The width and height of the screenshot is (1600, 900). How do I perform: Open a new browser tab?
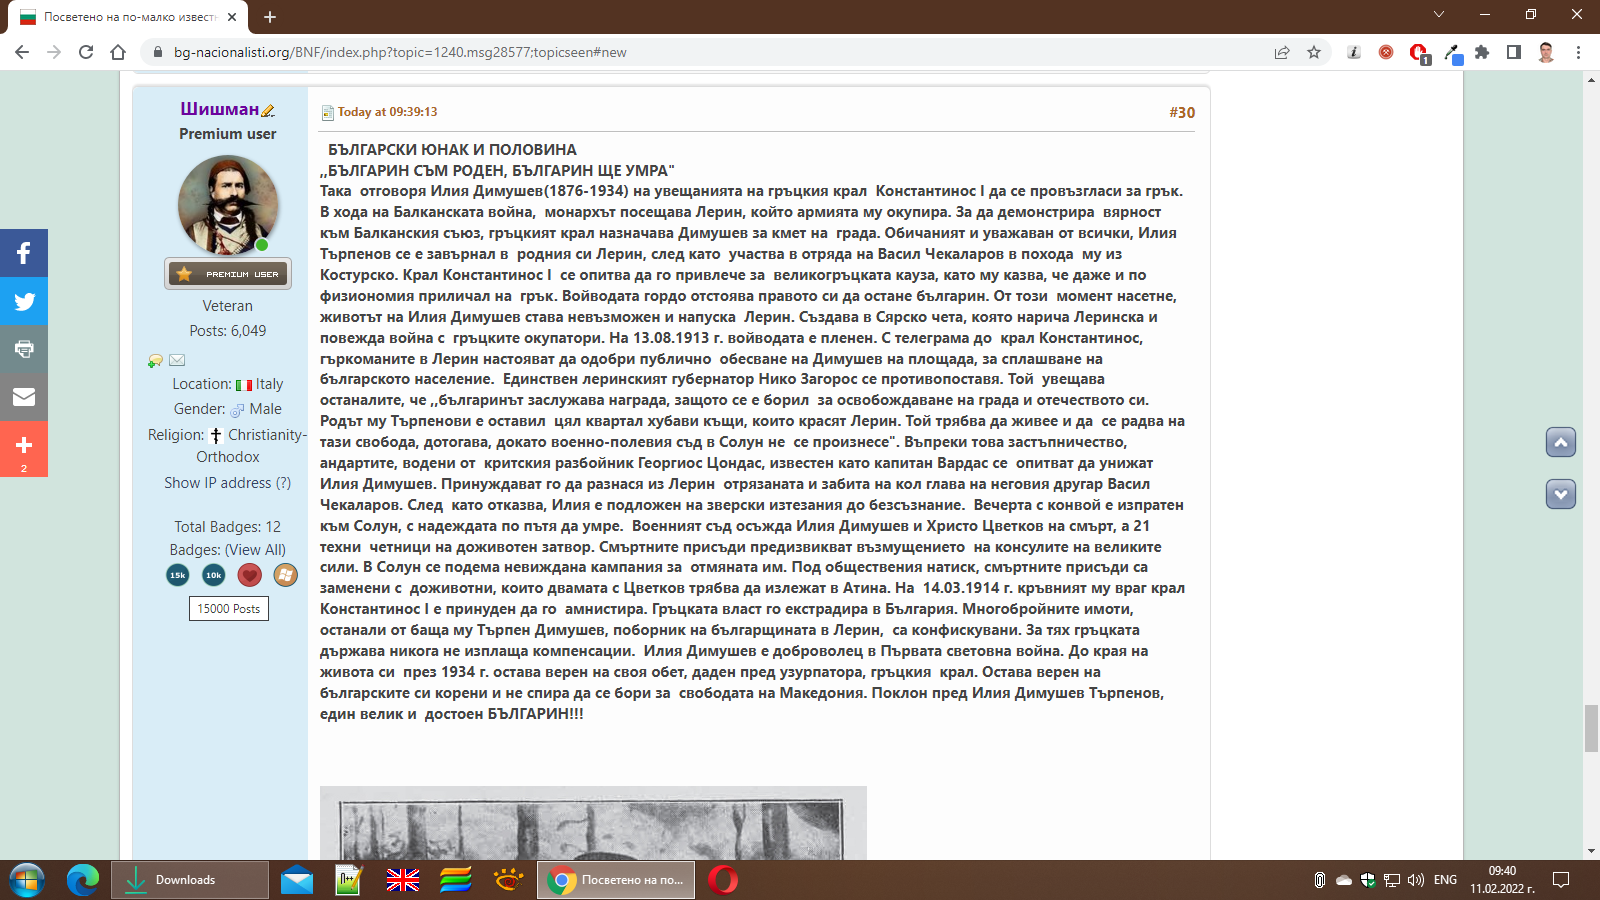tap(270, 17)
